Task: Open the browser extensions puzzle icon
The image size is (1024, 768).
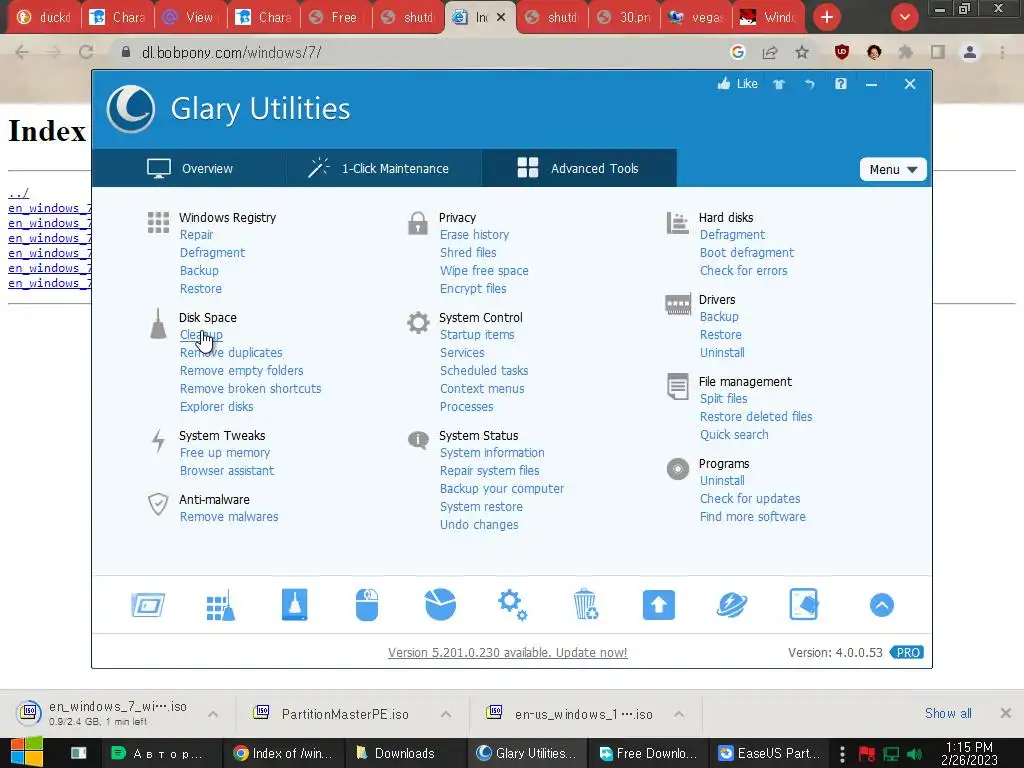Action: [905, 52]
